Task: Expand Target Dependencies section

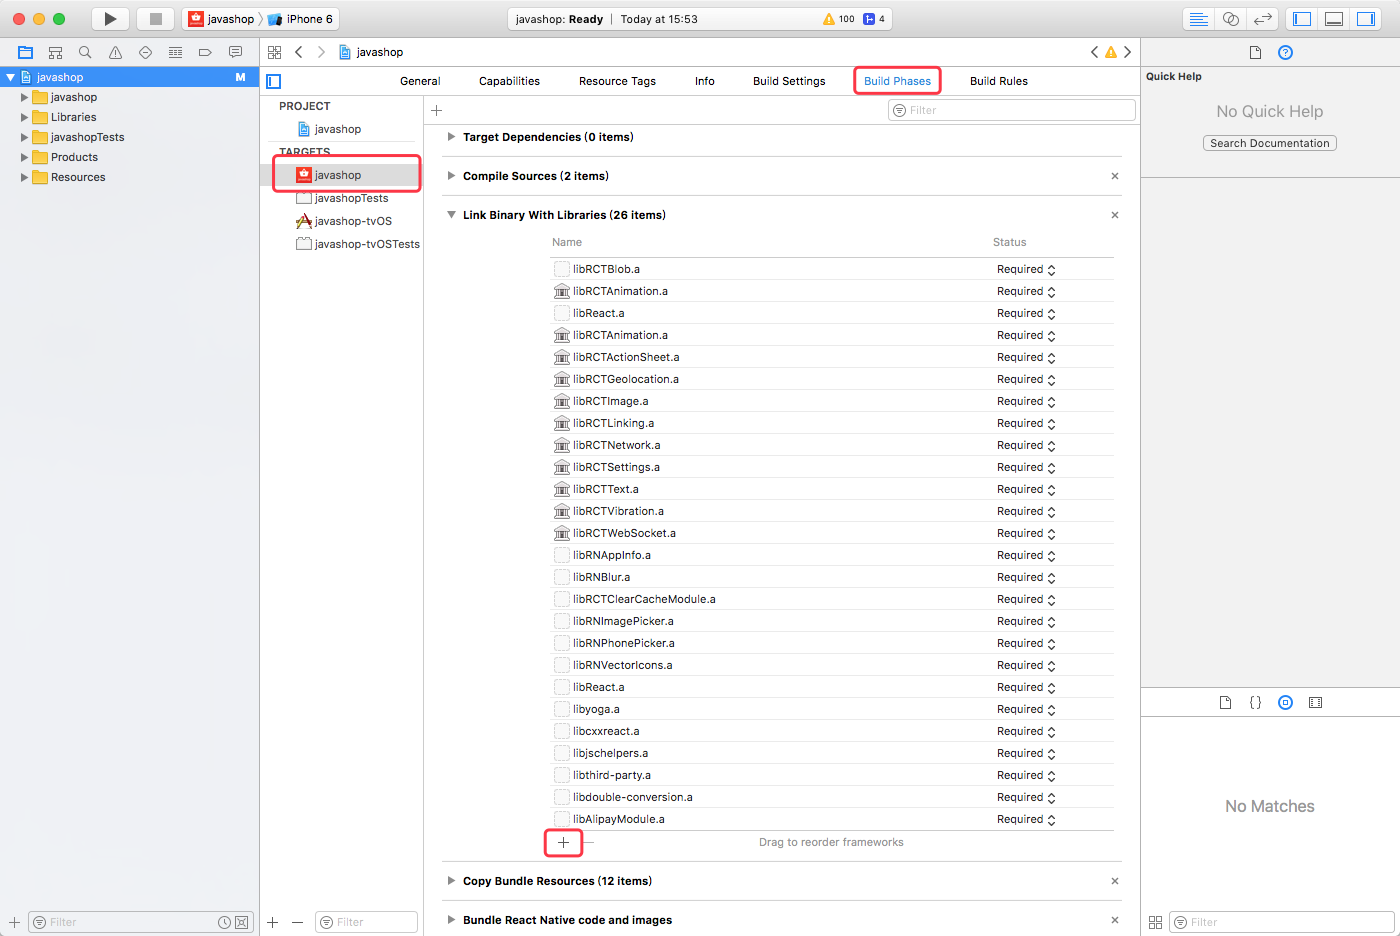Action: [x=451, y=137]
